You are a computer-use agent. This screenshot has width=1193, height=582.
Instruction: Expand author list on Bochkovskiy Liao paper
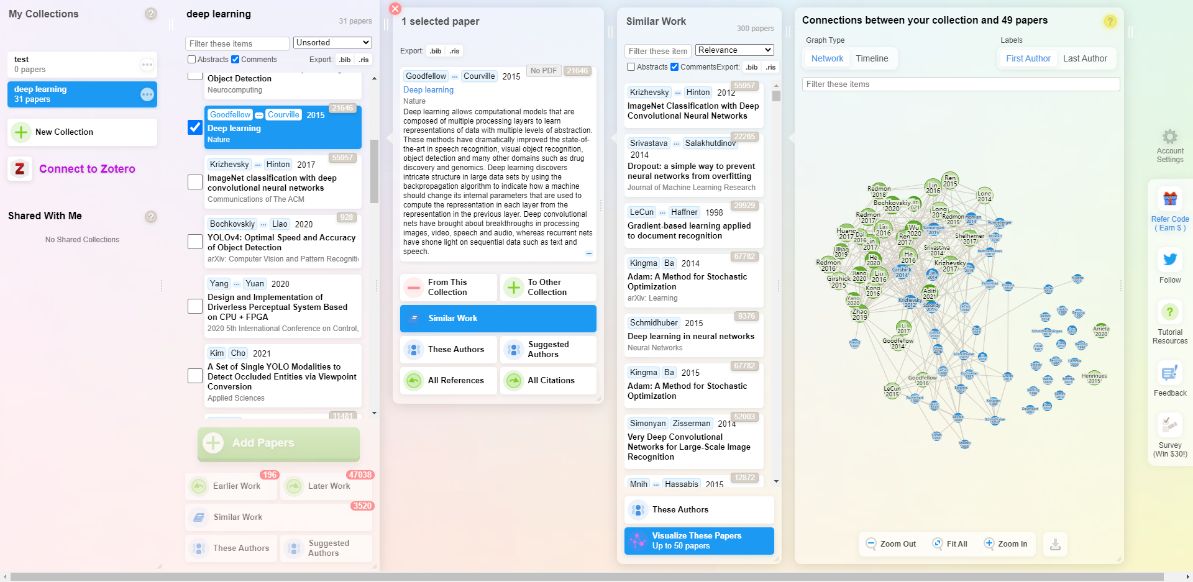coord(263,224)
